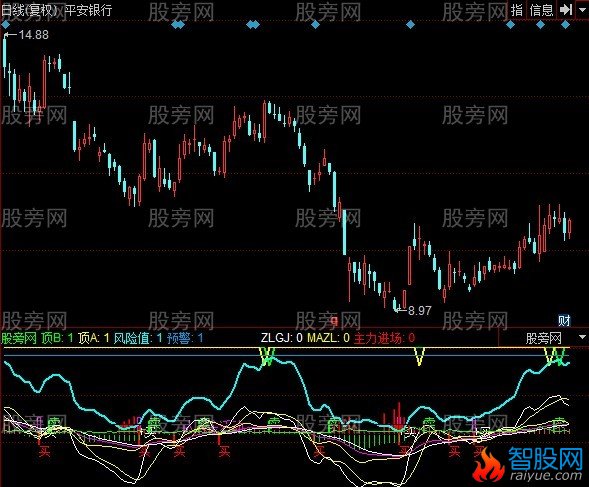This screenshot has height=487, width=589.
Task: Select the 顶A: 1 indicator value
Action: pyautogui.click(x=94, y=338)
